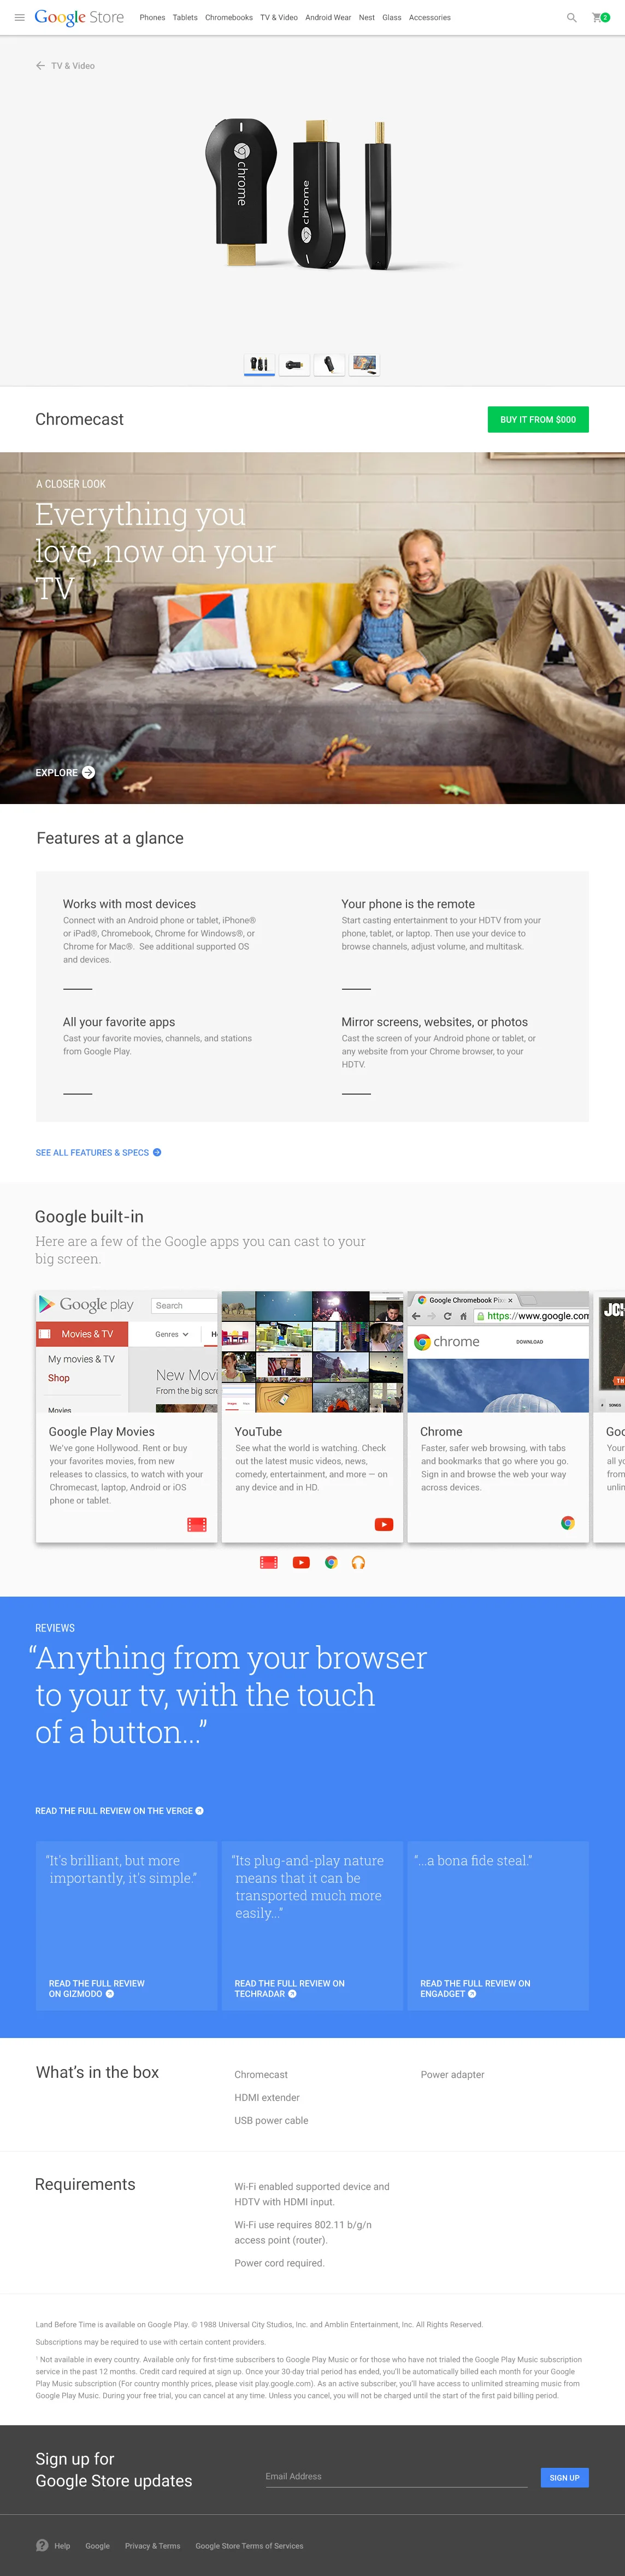The width and height of the screenshot is (625, 2576).
Task: Open the Privacy & Terms footer link
Action: (x=152, y=2545)
